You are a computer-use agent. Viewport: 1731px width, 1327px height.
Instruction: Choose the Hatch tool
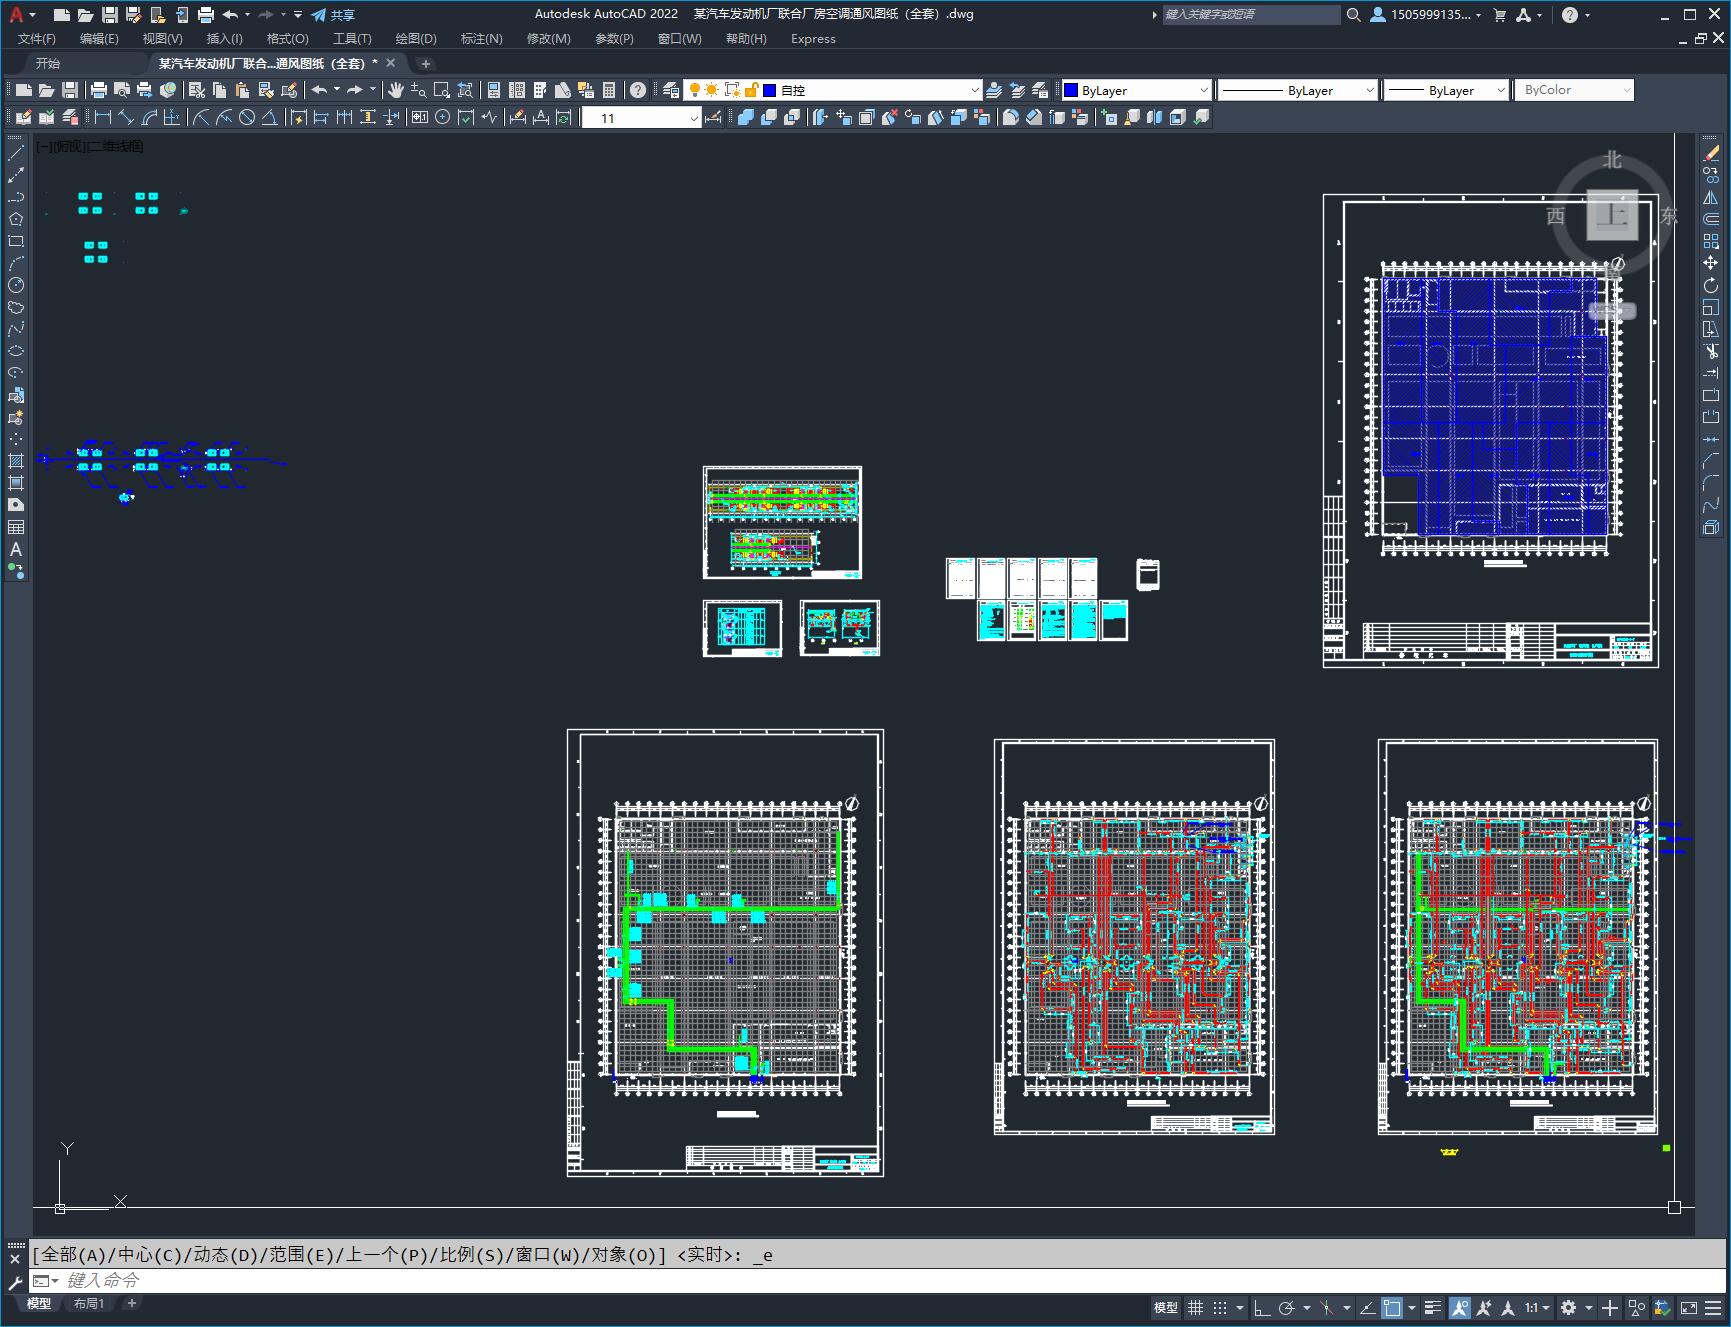(x=16, y=461)
